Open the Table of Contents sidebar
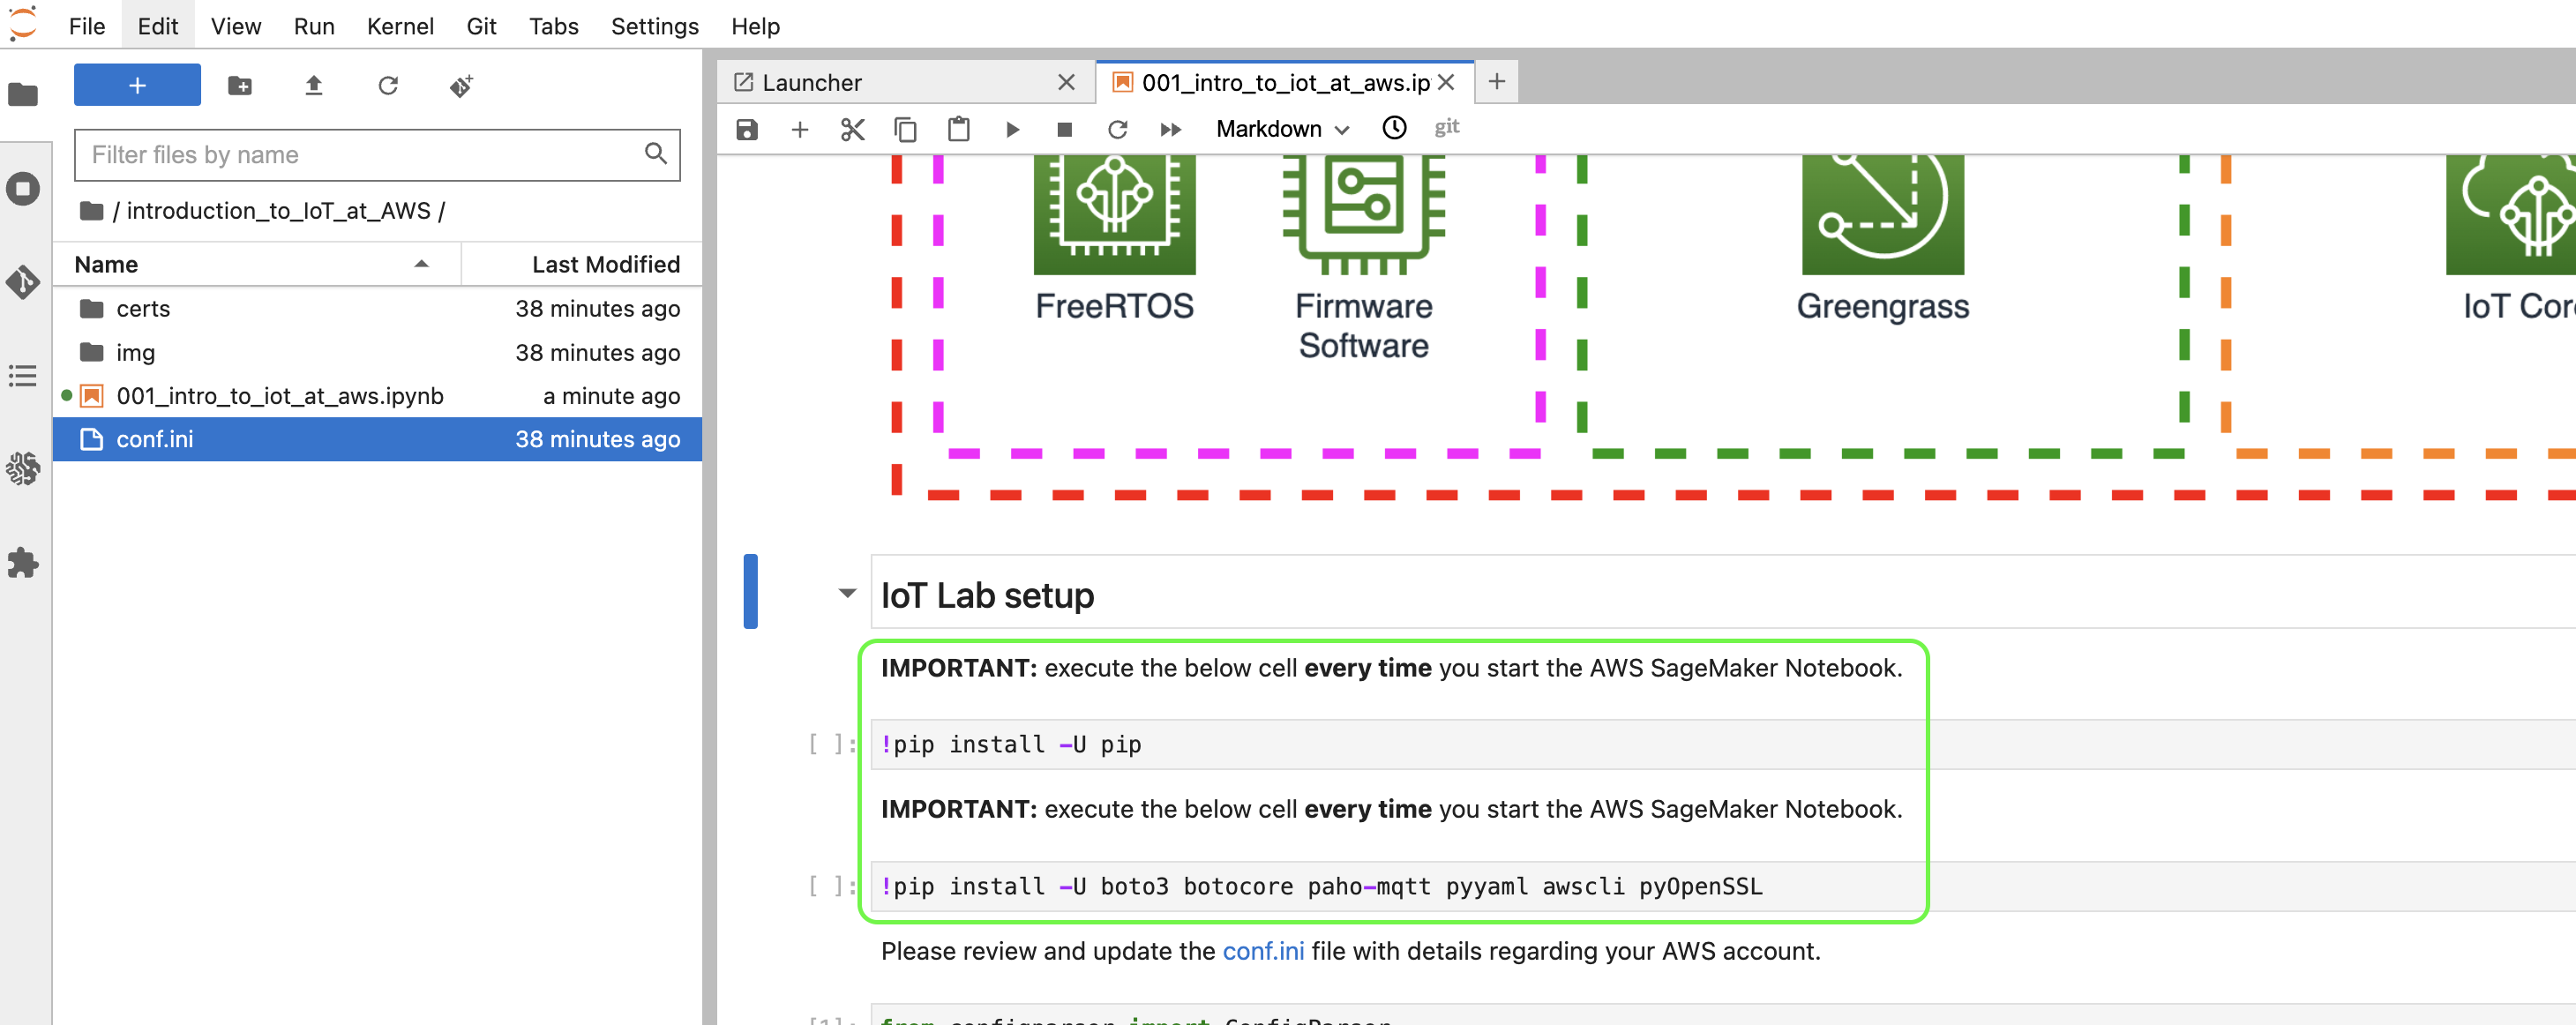This screenshot has height=1025, width=2576. pos(23,376)
